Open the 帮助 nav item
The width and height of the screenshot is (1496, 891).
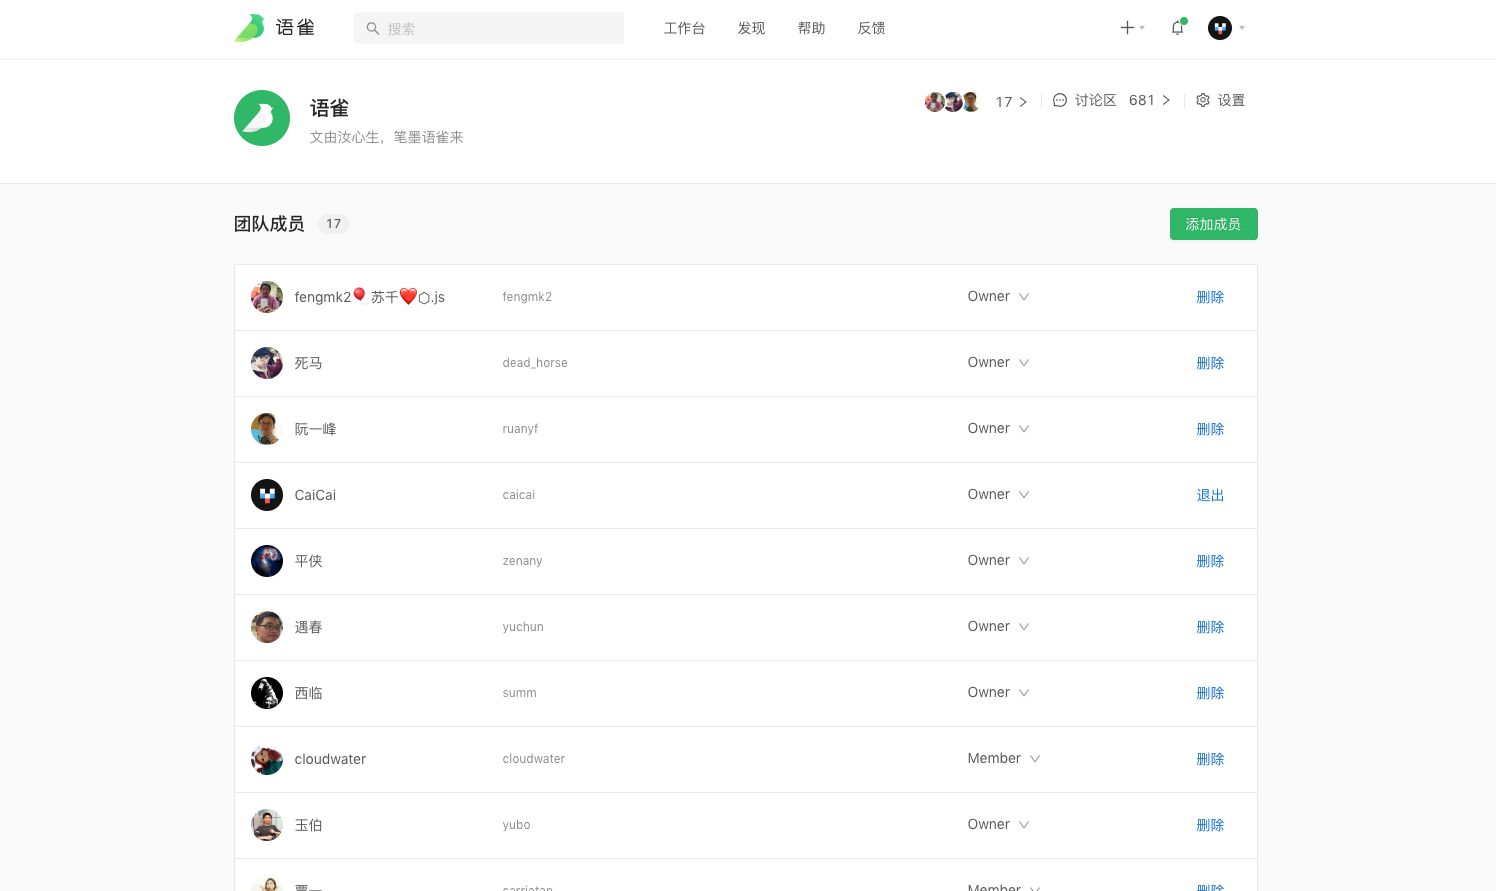811,28
